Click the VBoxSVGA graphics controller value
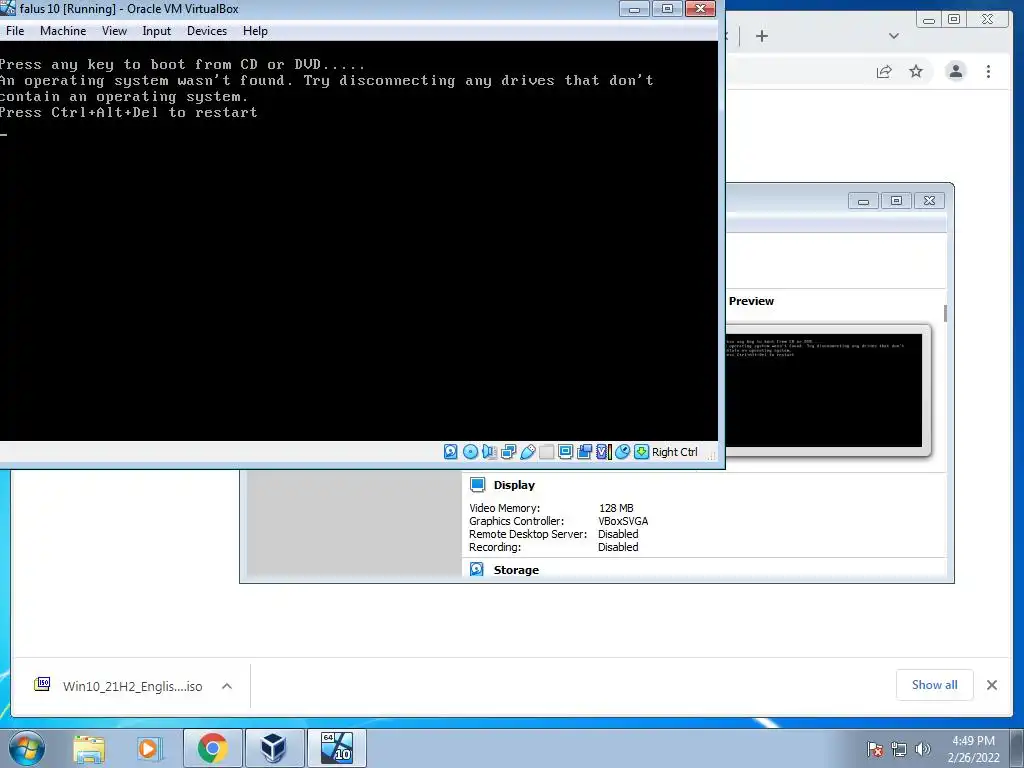Viewport: 1024px width, 768px height. [x=623, y=521]
